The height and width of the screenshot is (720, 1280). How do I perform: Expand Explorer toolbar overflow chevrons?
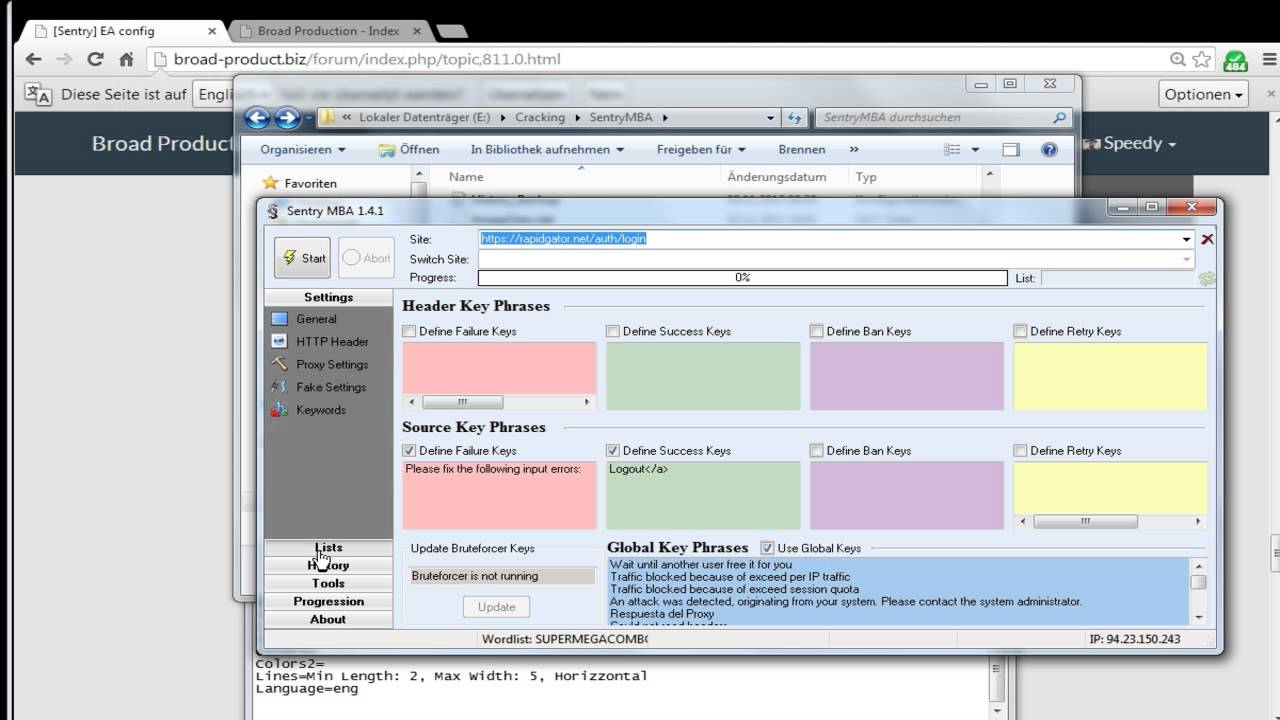tap(854, 149)
